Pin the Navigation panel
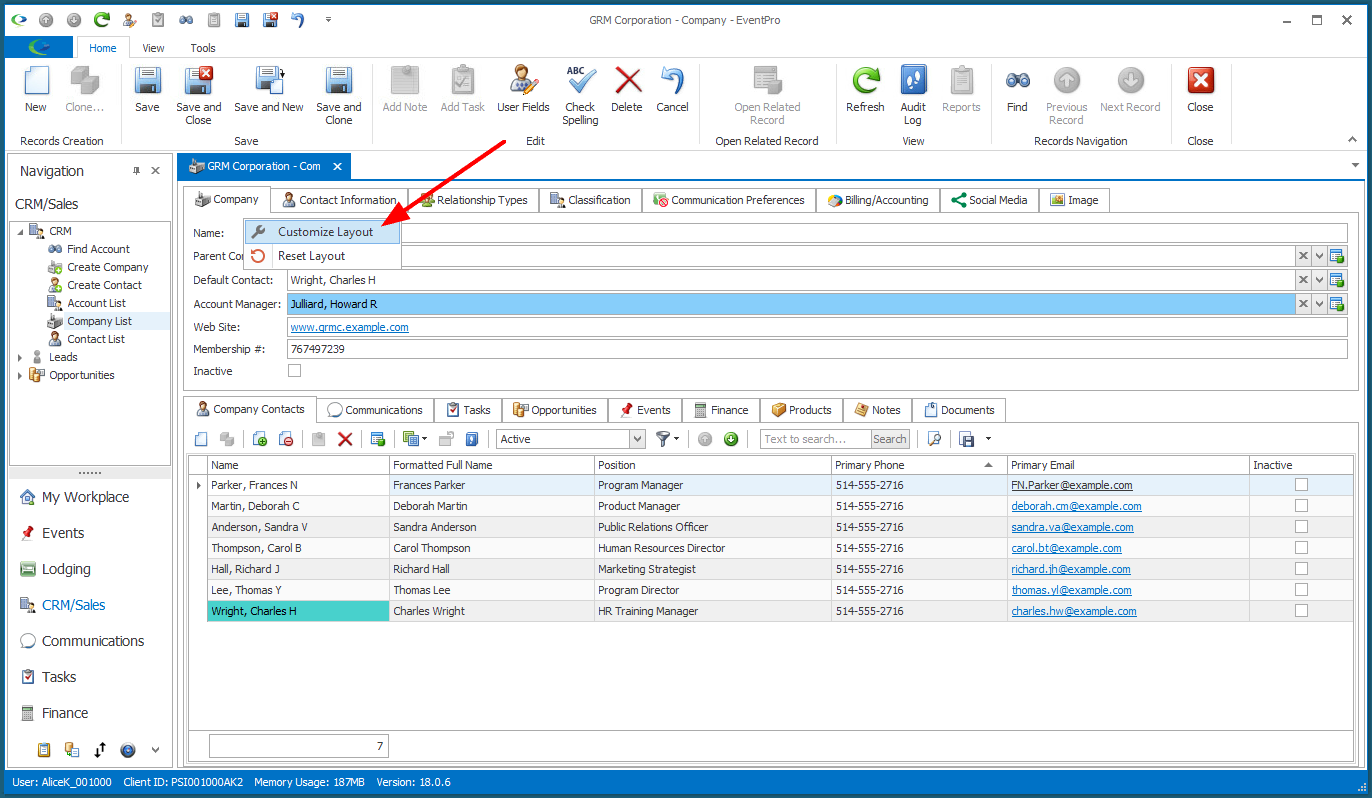 click(x=137, y=171)
